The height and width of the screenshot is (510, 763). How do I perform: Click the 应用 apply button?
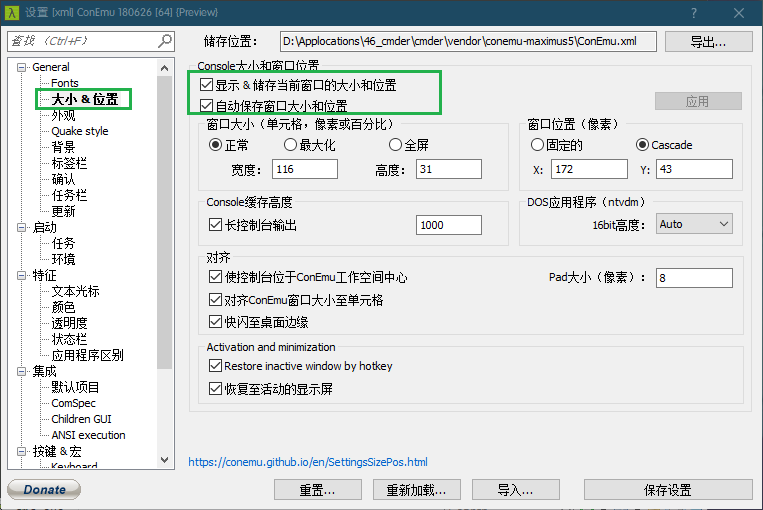pyautogui.click(x=698, y=101)
